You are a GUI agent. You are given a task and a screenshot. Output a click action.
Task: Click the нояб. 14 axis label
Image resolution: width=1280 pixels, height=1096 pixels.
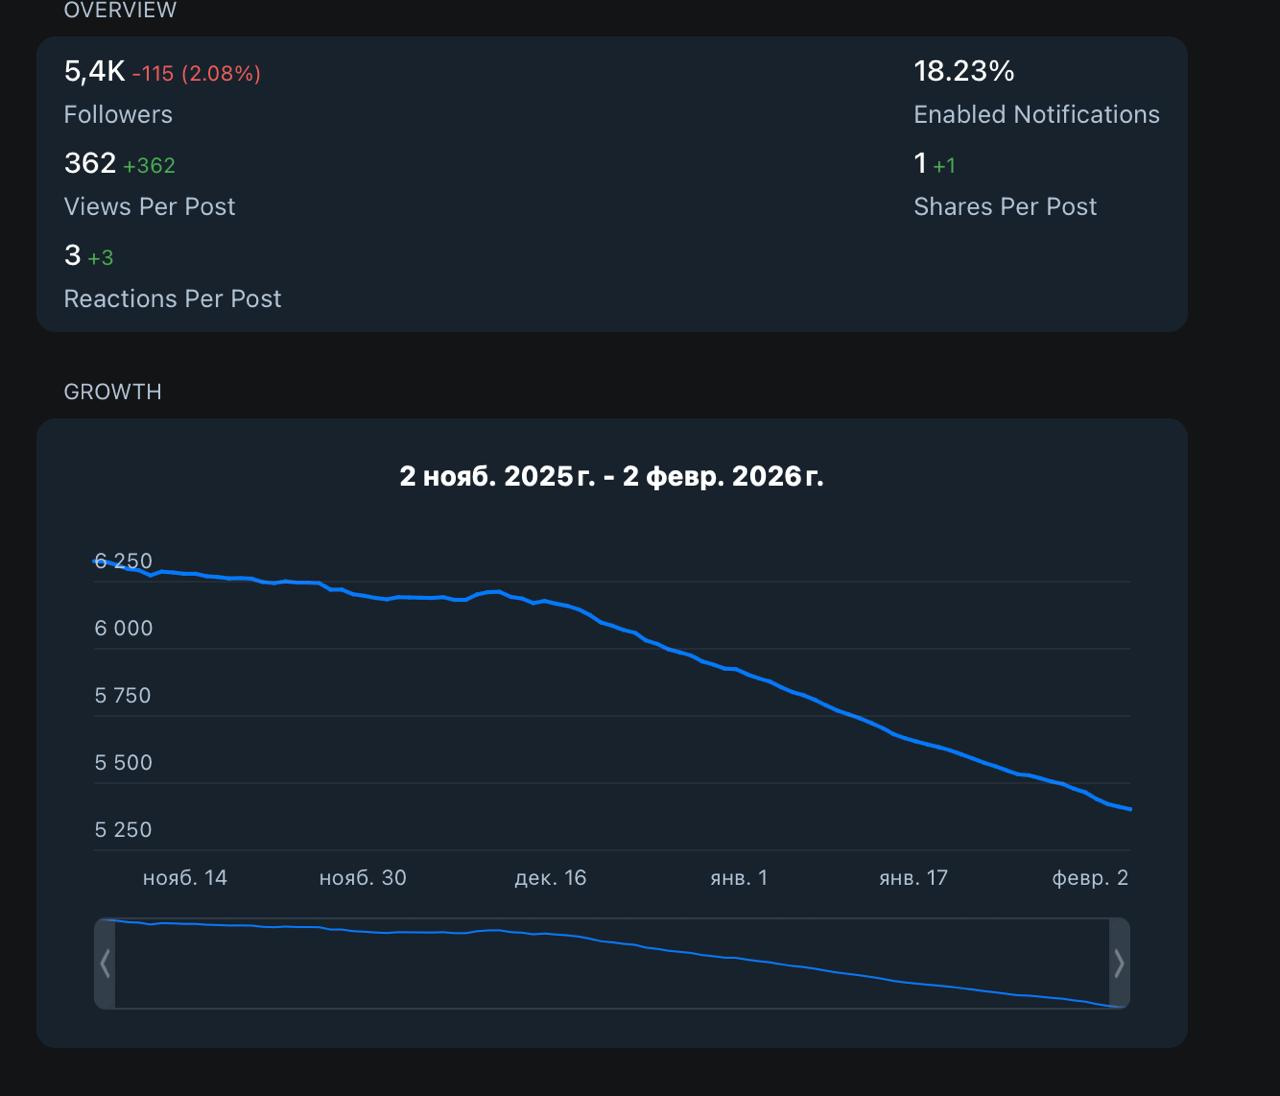click(x=185, y=878)
